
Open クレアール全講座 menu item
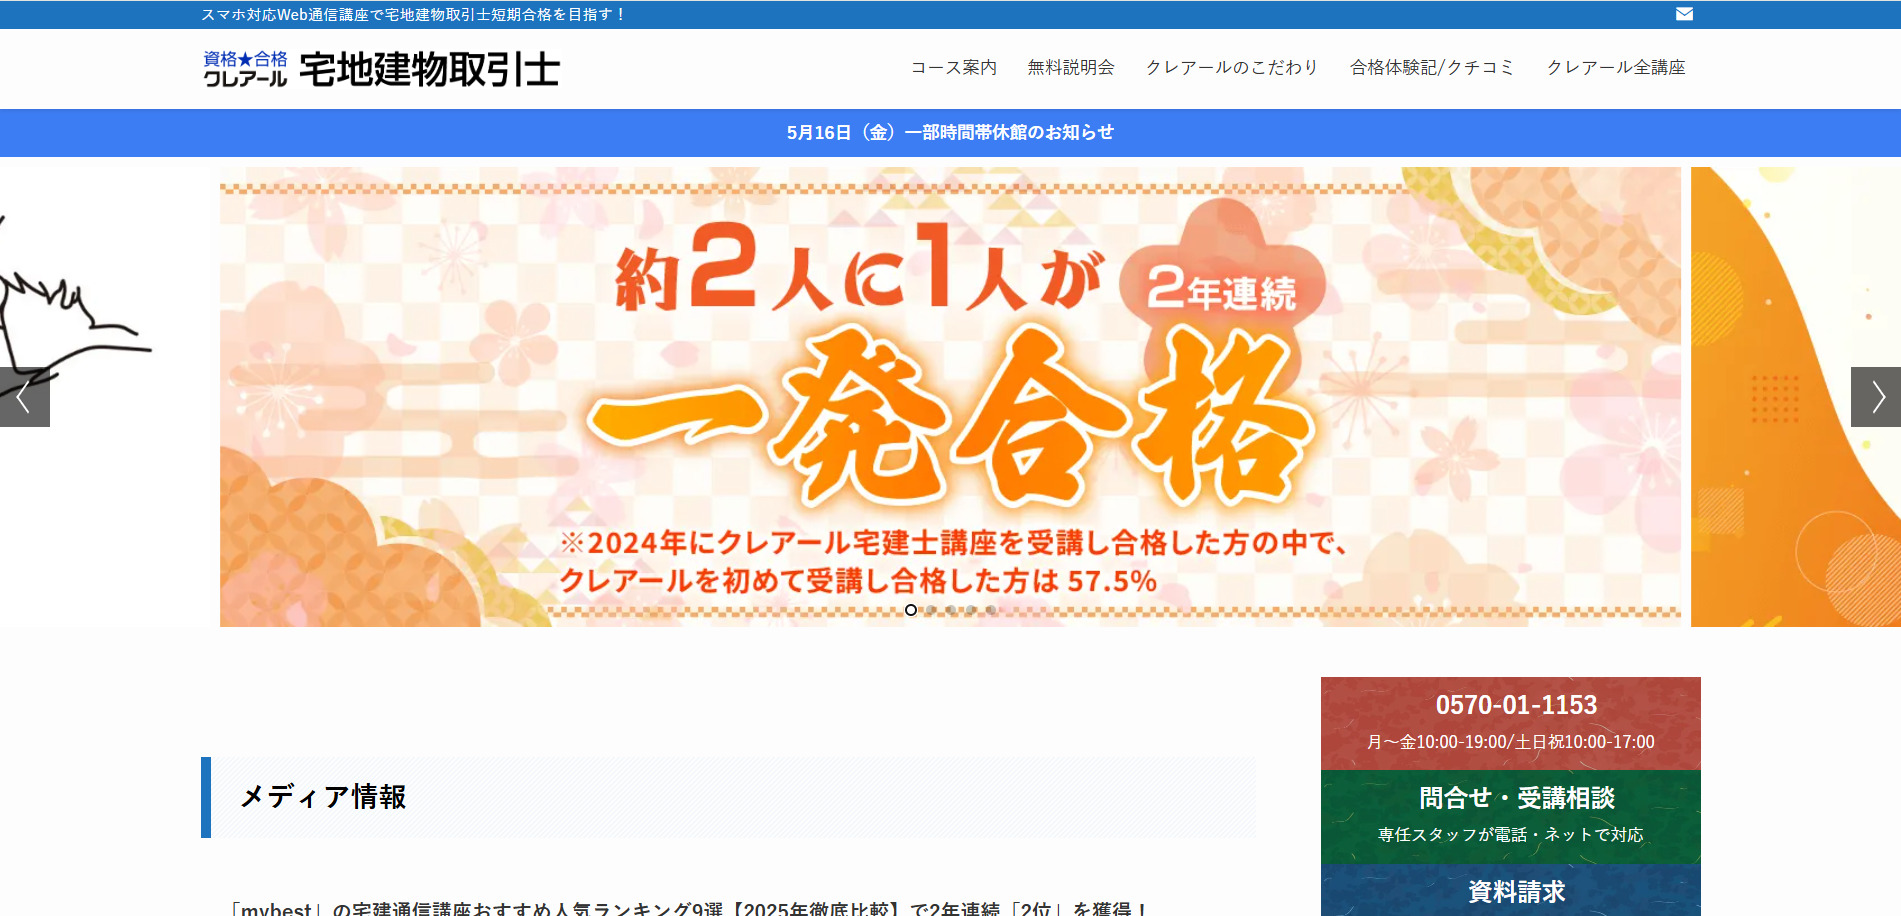[1616, 67]
